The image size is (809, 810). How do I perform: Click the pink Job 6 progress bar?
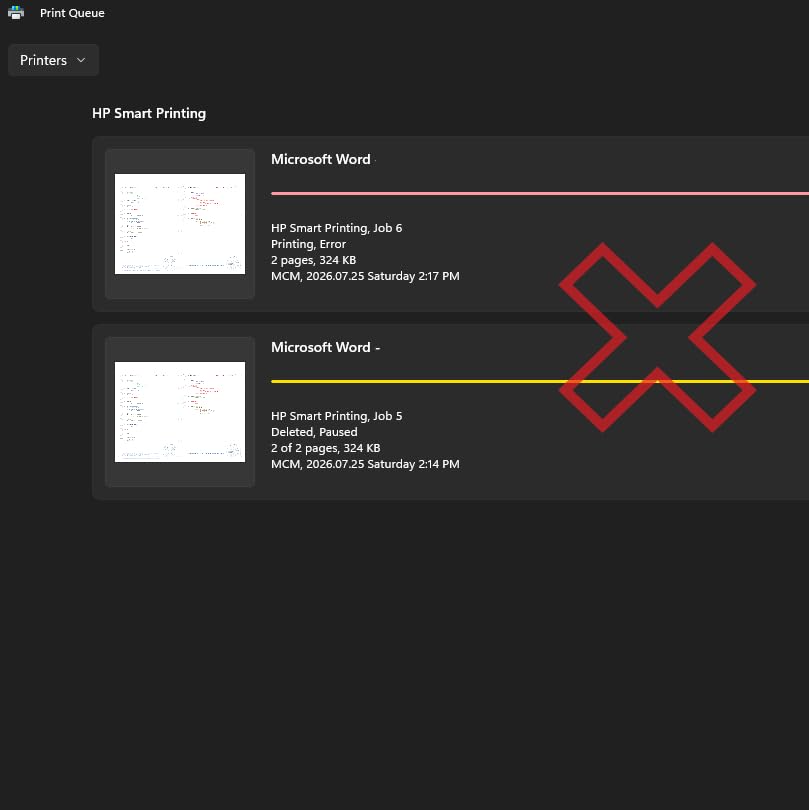(x=540, y=193)
